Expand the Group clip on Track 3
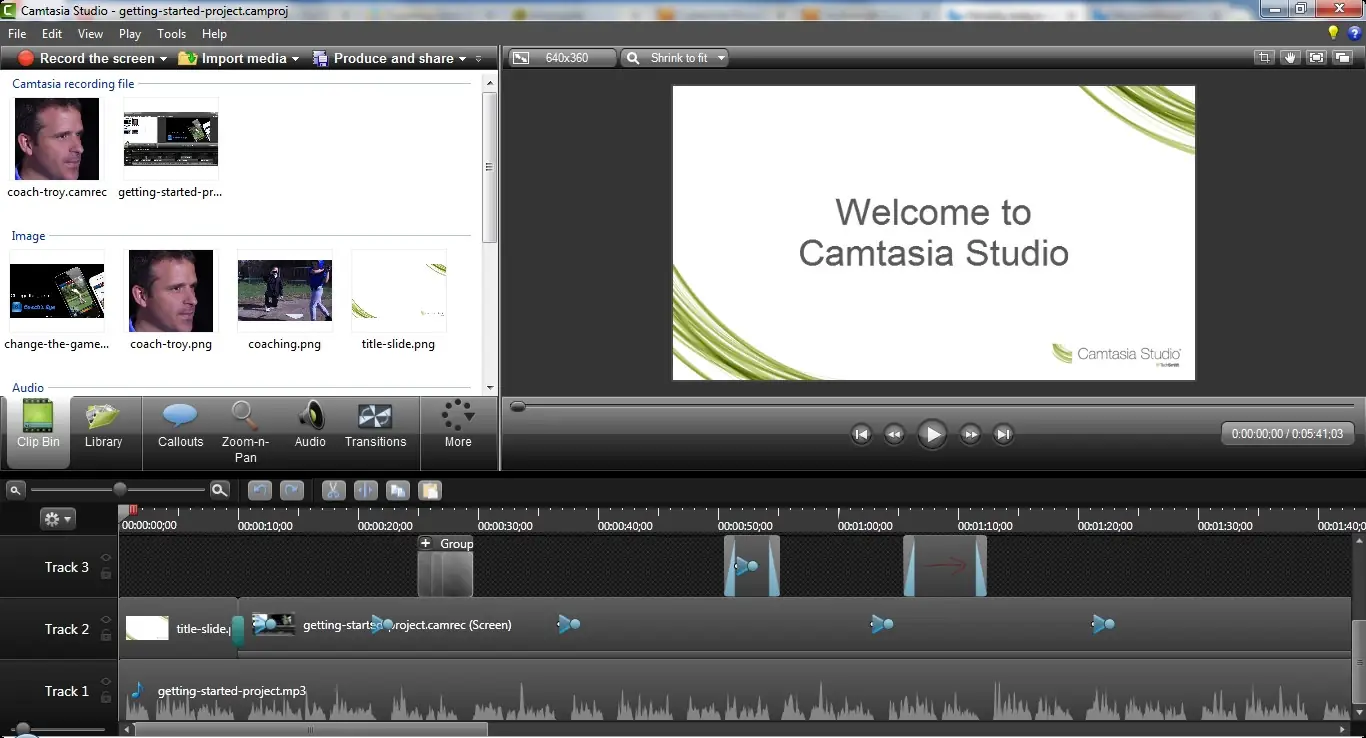This screenshot has width=1366, height=738. (425, 544)
